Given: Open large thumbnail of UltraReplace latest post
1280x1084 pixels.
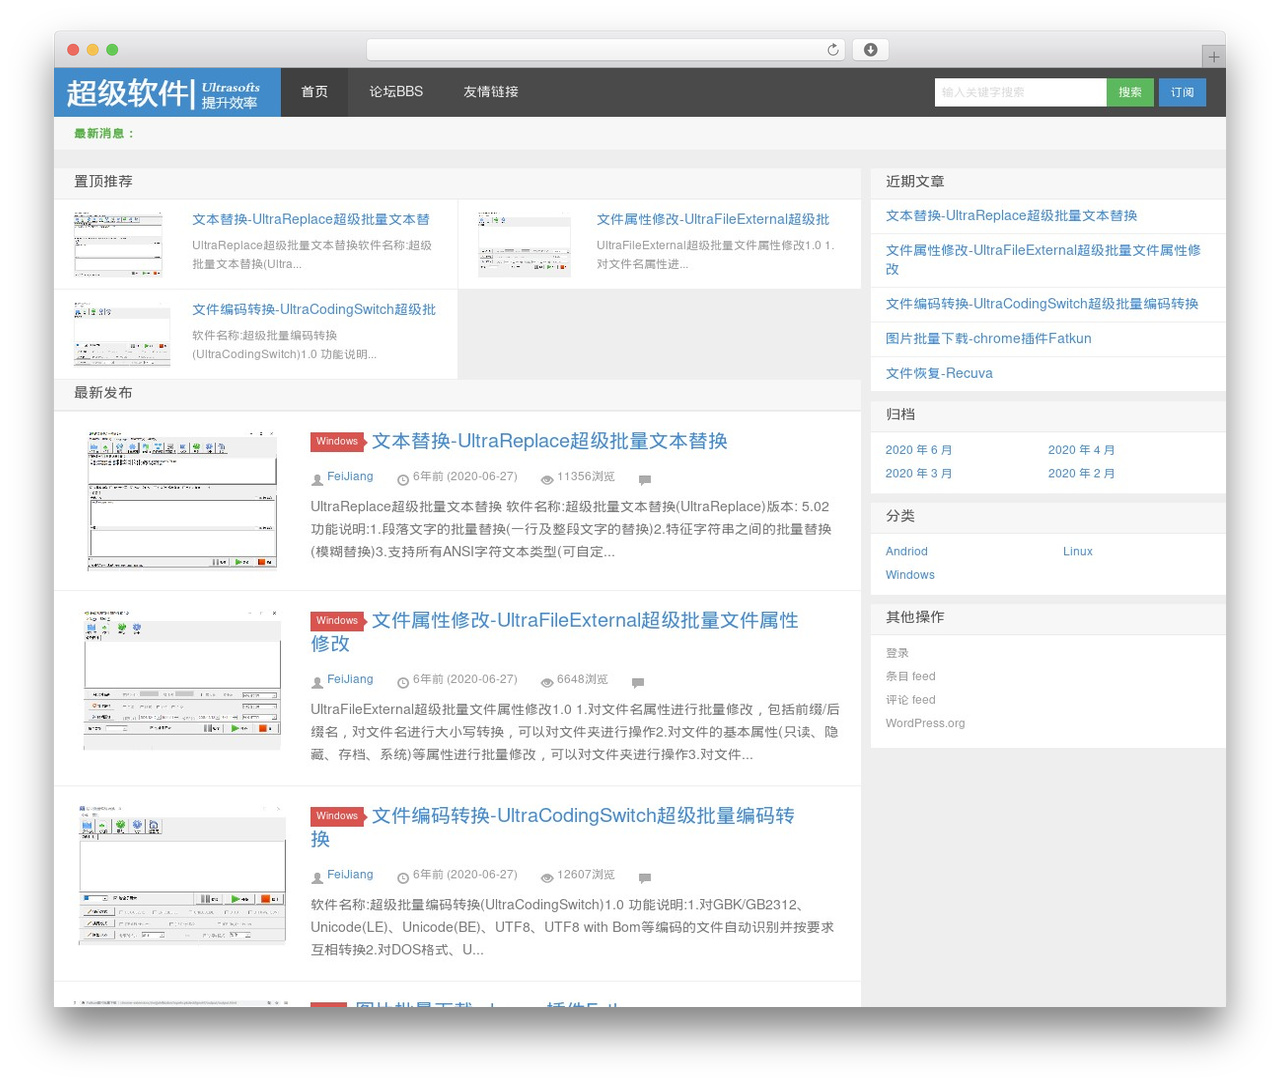Looking at the screenshot, I should pyautogui.click(x=181, y=500).
